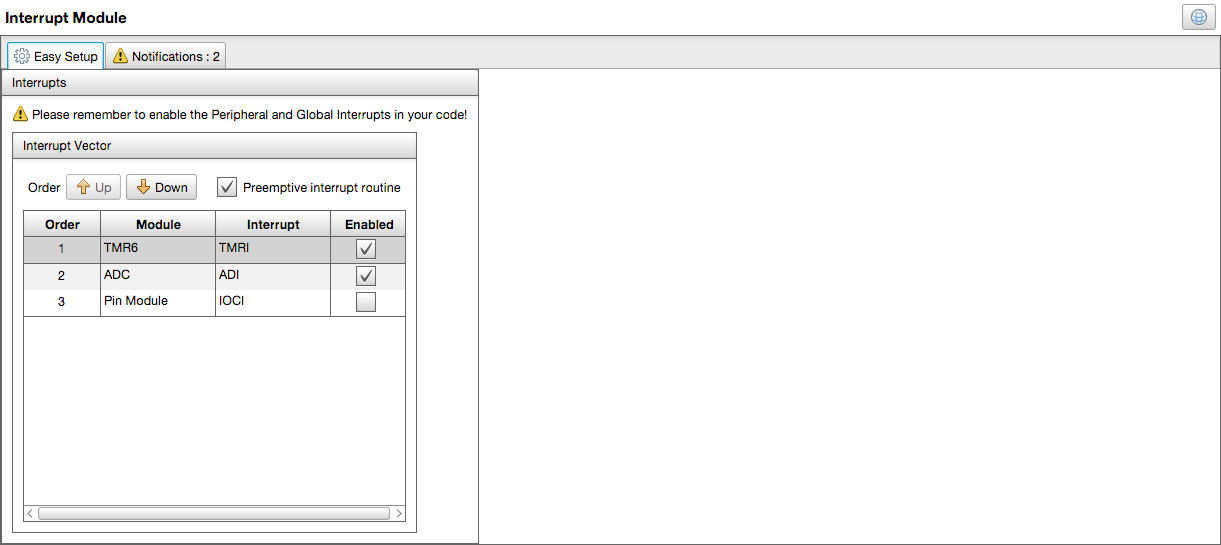Click the left arrow of horizontal scrollbar
Screen dimensions: 1221x545
(30, 513)
